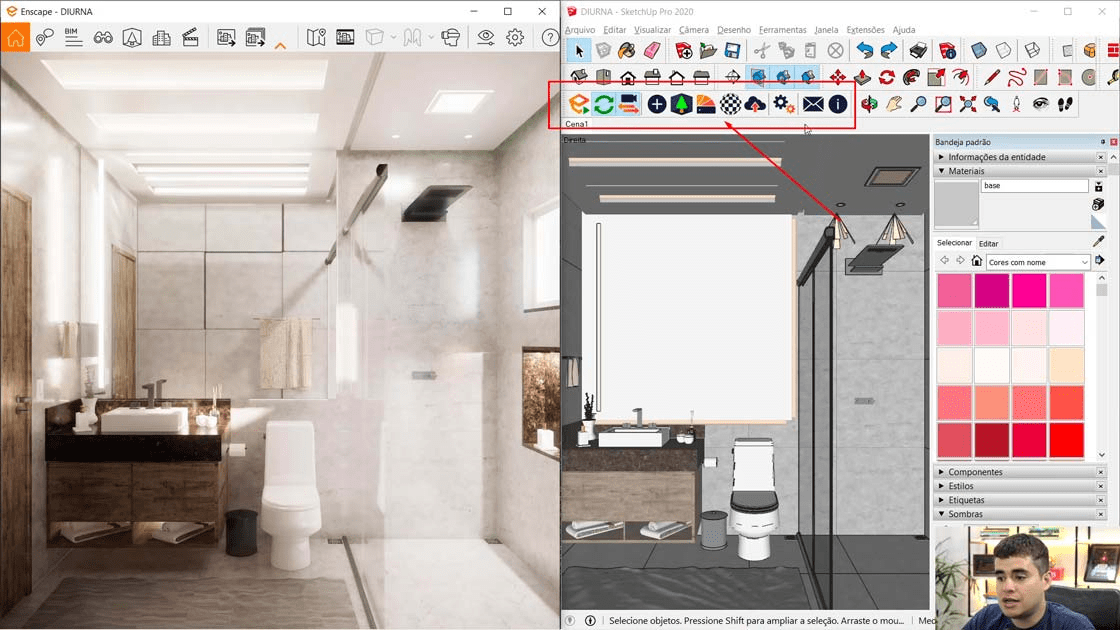Open Enscape help question mark
This screenshot has height=630, width=1120.
[x=549, y=37]
